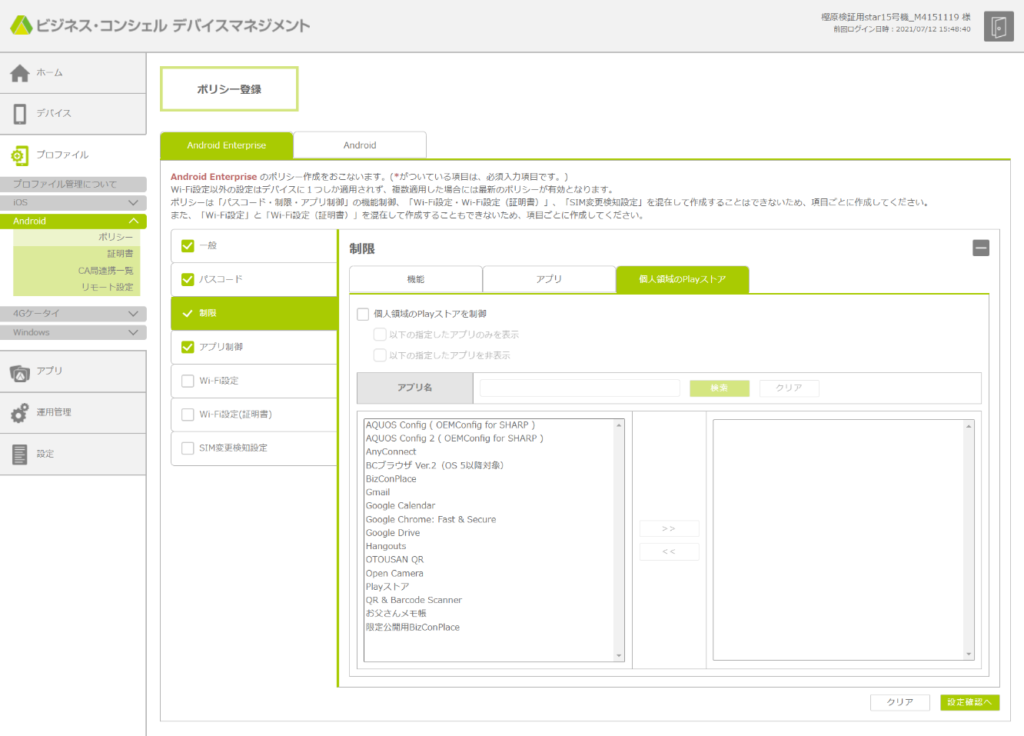Open the CA局連携一覧 link

pos(105,270)
